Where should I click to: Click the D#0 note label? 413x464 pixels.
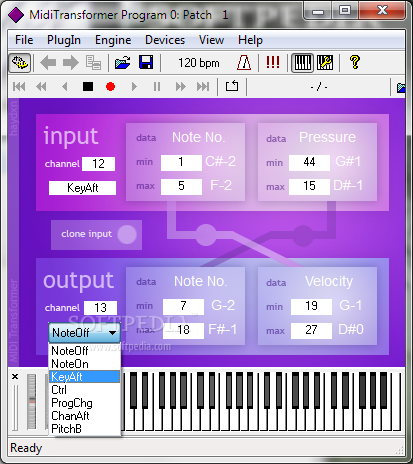[x=350, y=330]
